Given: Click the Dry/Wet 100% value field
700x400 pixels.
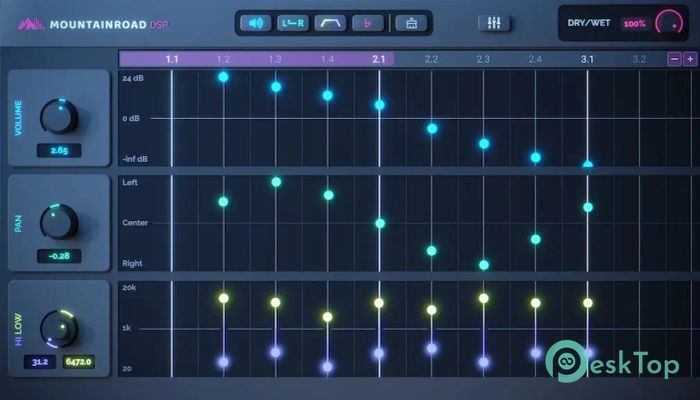Looking at the screenshot, I should (634, 23).
